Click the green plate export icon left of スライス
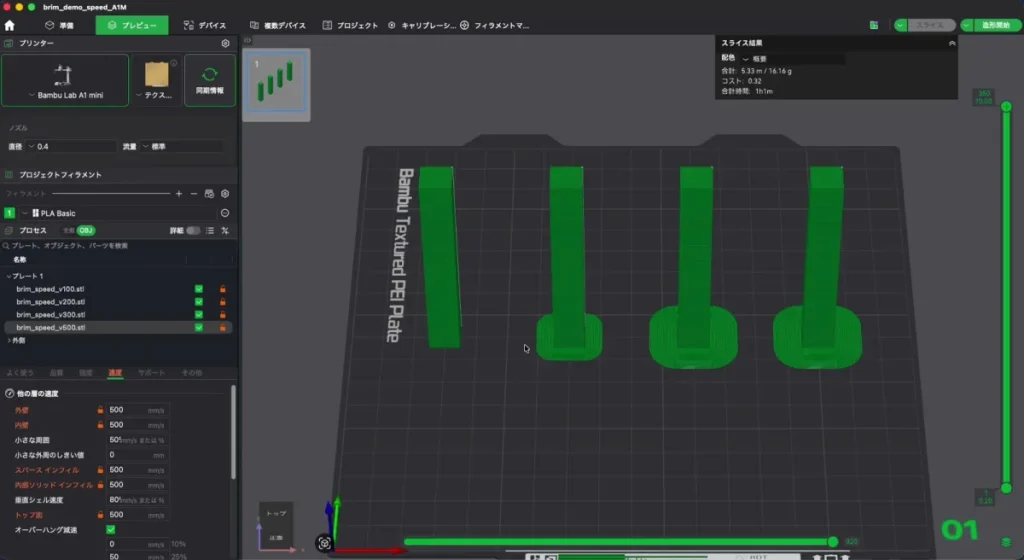The width and height of the screenshot is (1024, 560). coord(874,25)
